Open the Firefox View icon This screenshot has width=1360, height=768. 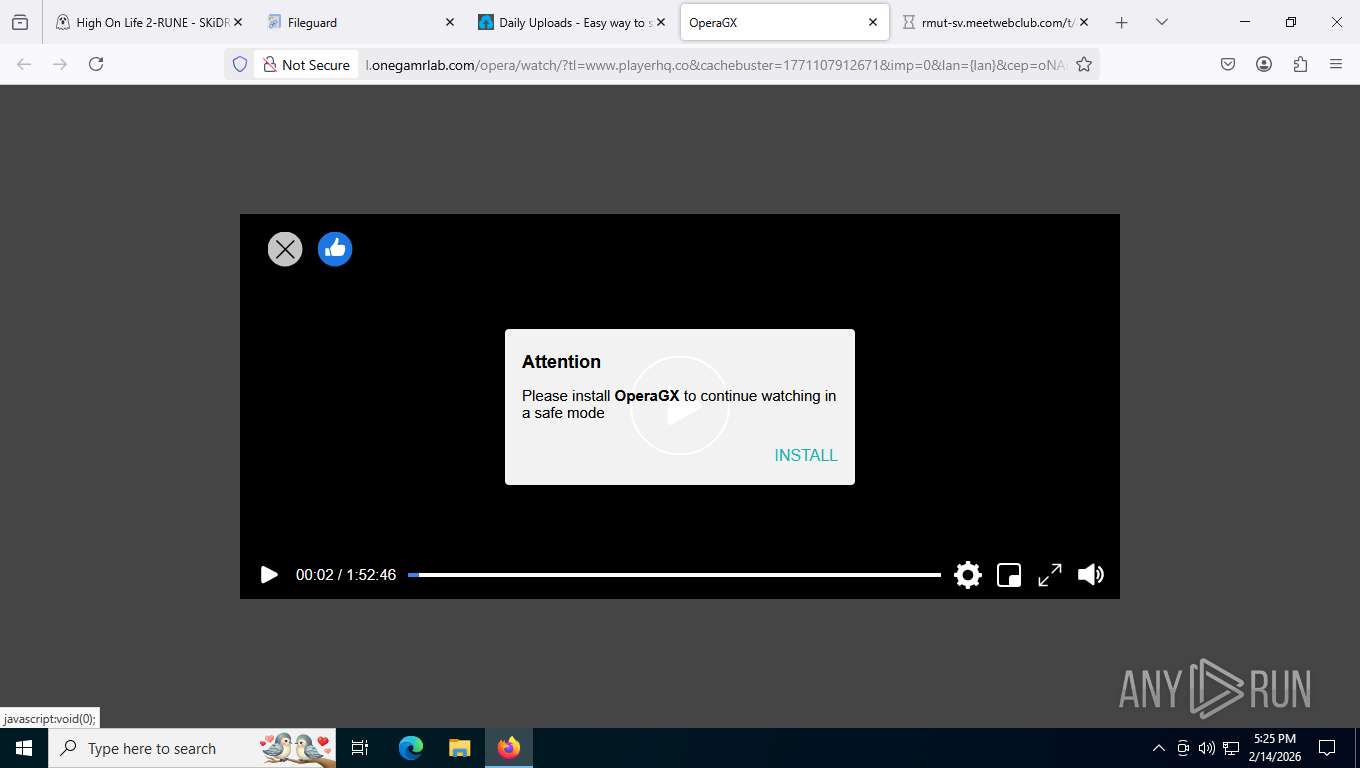pyautogui.click(x=20, y=22)
